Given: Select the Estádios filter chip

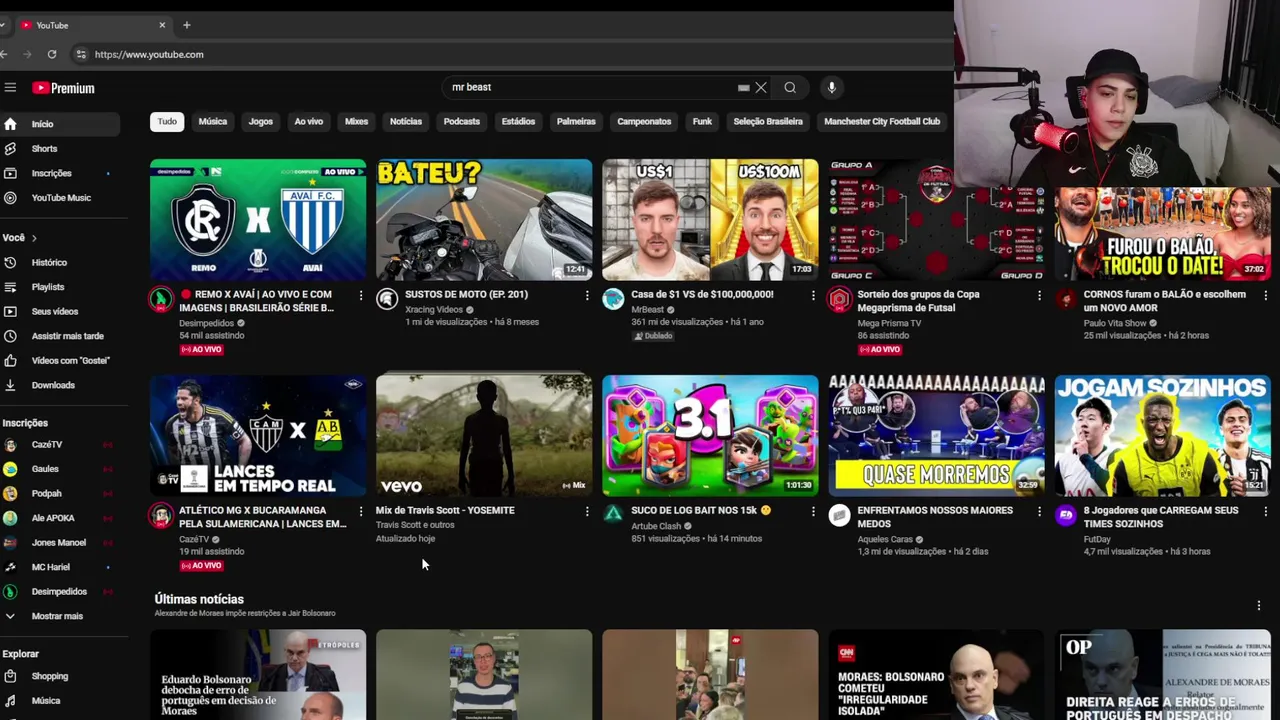Looking at the screenshot, I should [518, 122].
